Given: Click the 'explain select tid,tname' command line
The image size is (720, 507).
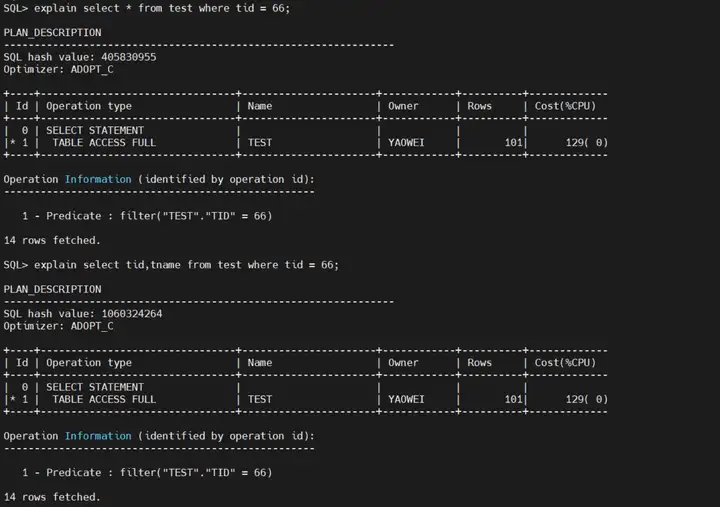Looking at the screenshot, I should [x=186, y=265].
